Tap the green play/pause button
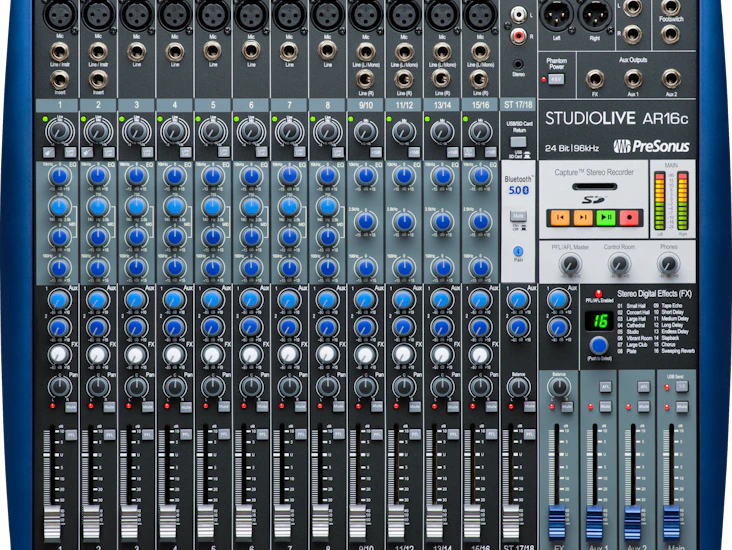Screen dimensions: 732x550 [606, 218]
